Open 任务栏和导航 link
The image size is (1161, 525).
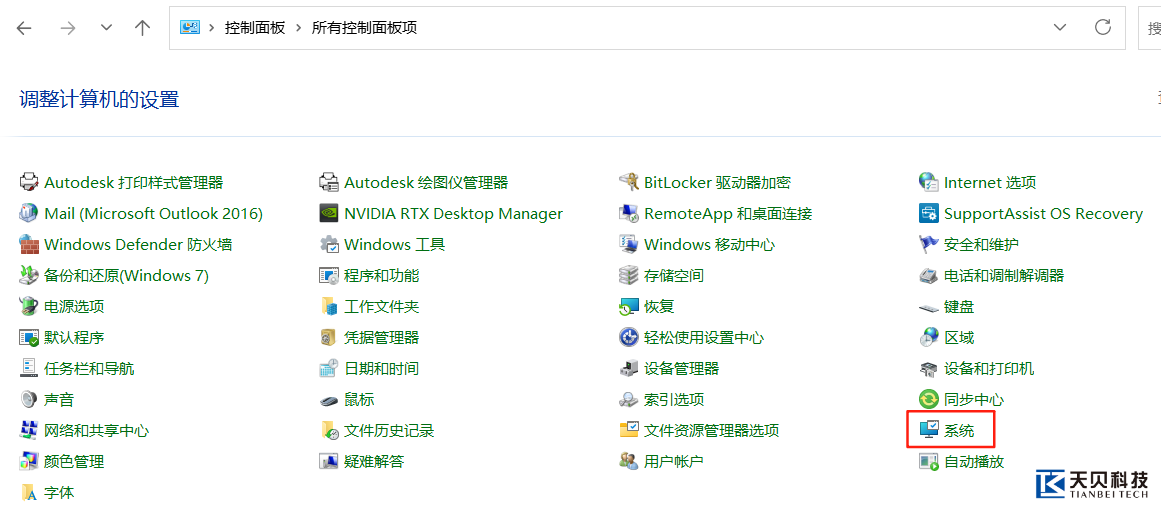pyautogui.click(x=89, y=369)
